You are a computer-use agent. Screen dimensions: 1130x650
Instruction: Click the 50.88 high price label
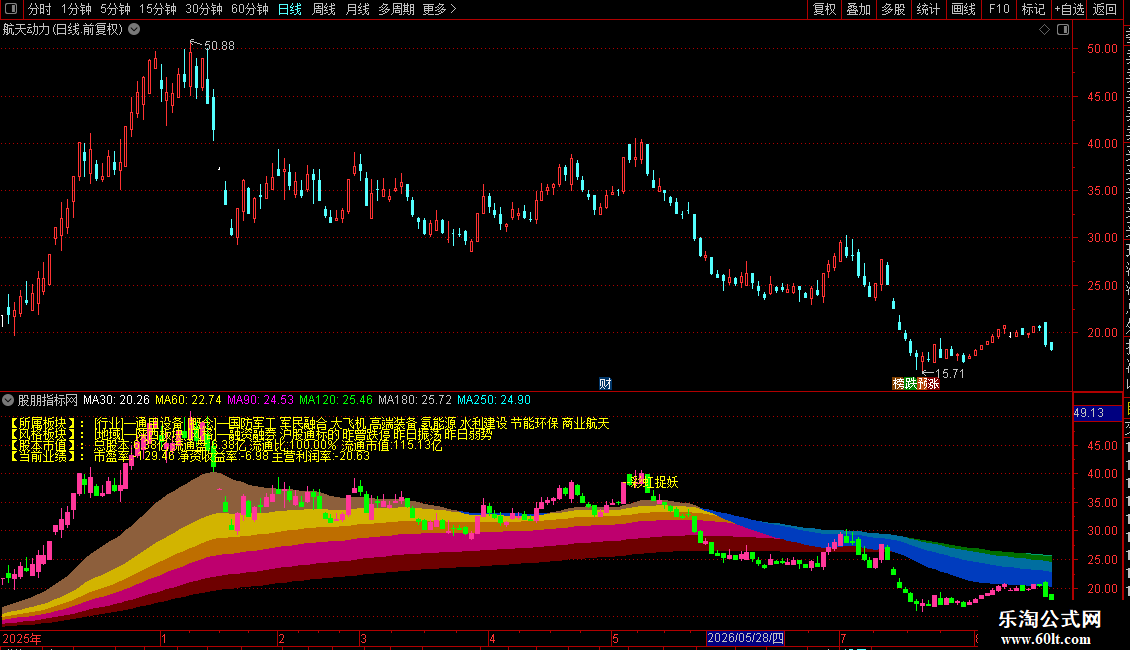point(219,45)
